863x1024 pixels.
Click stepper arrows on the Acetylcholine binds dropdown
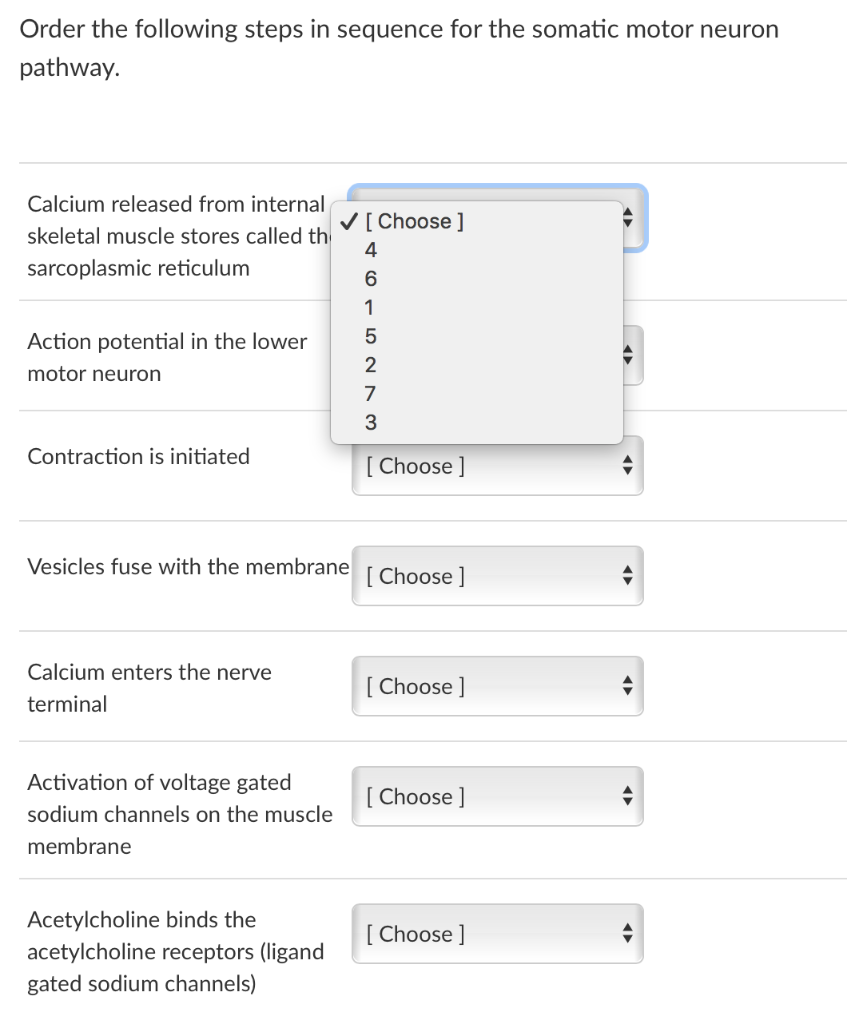[628, 933]
